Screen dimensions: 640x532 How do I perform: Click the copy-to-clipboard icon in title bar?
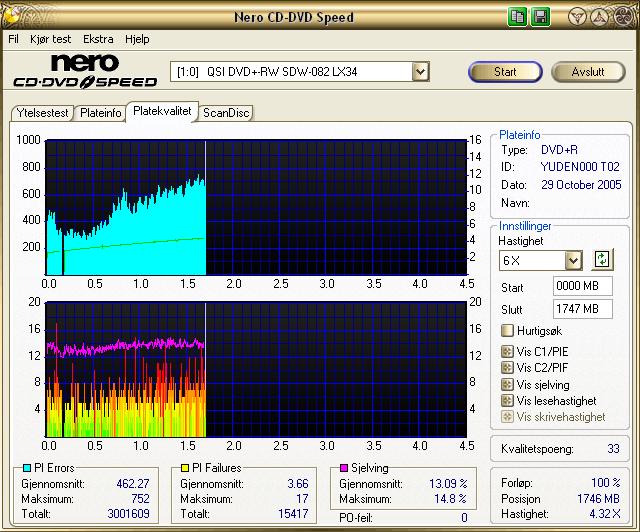[517, 17]
